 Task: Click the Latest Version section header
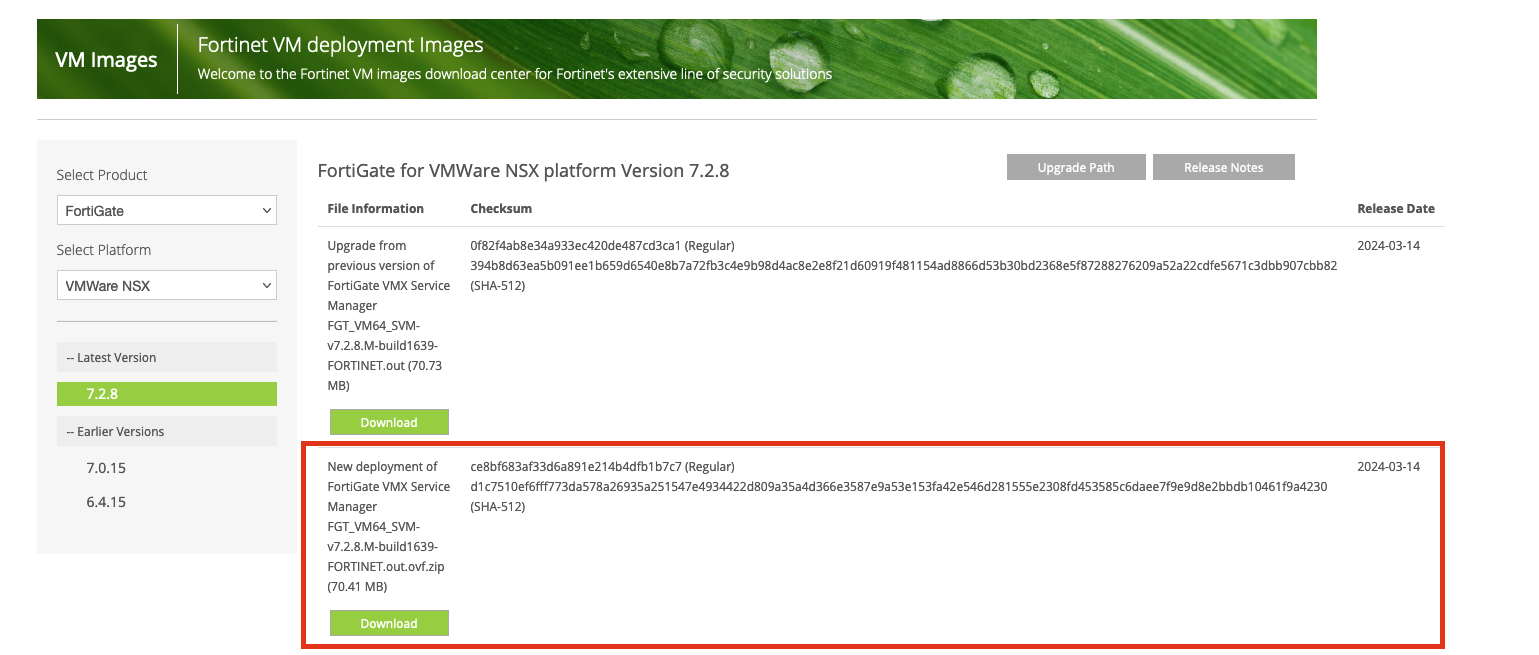pos(166,357)
